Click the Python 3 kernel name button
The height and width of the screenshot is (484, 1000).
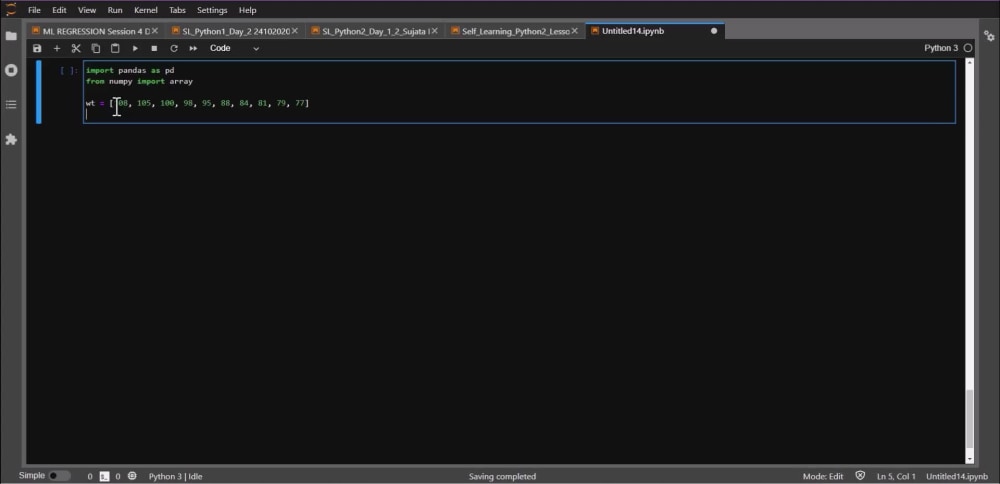tap(941, 48)
